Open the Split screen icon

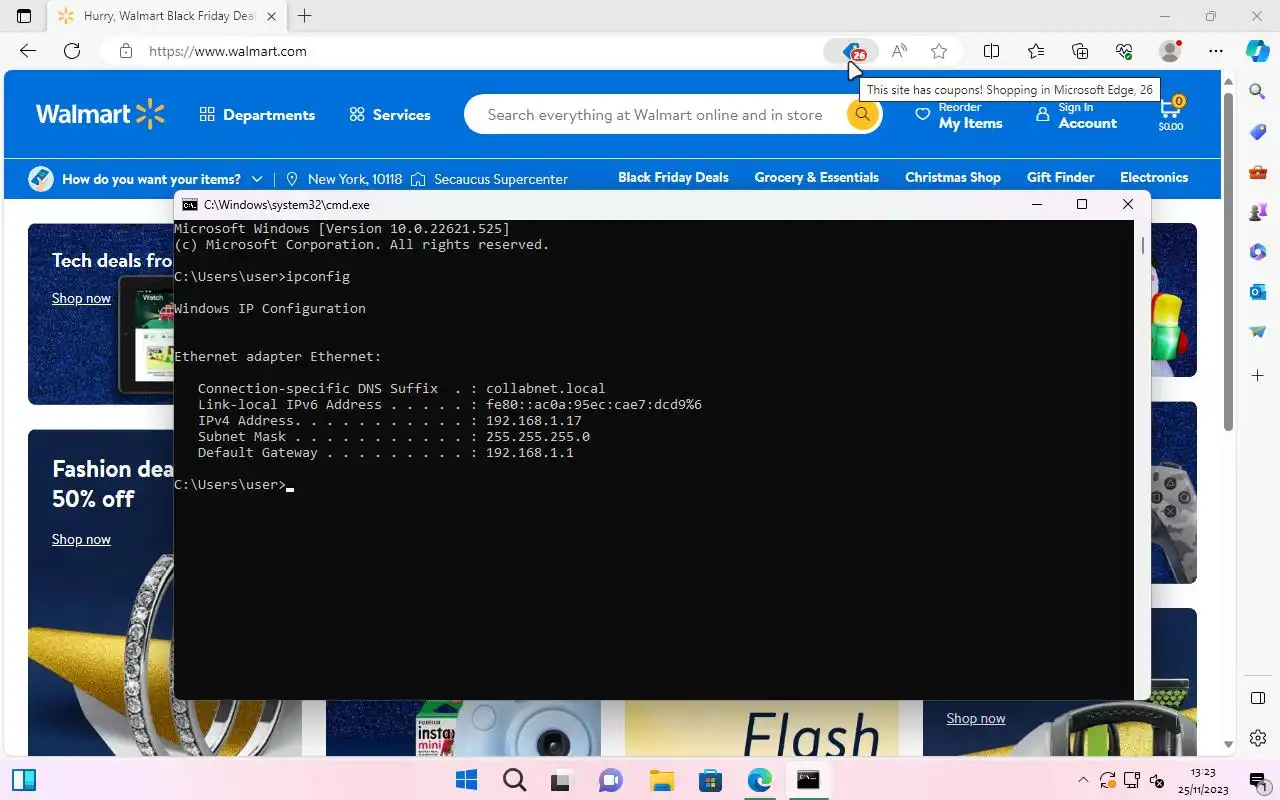[992, 51]
